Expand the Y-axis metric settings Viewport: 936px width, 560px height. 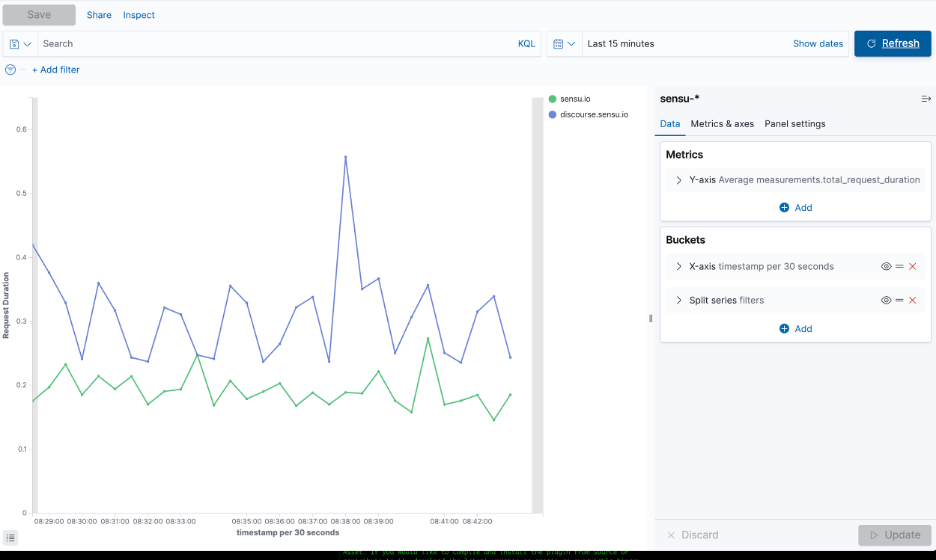[x=679, y=180]
